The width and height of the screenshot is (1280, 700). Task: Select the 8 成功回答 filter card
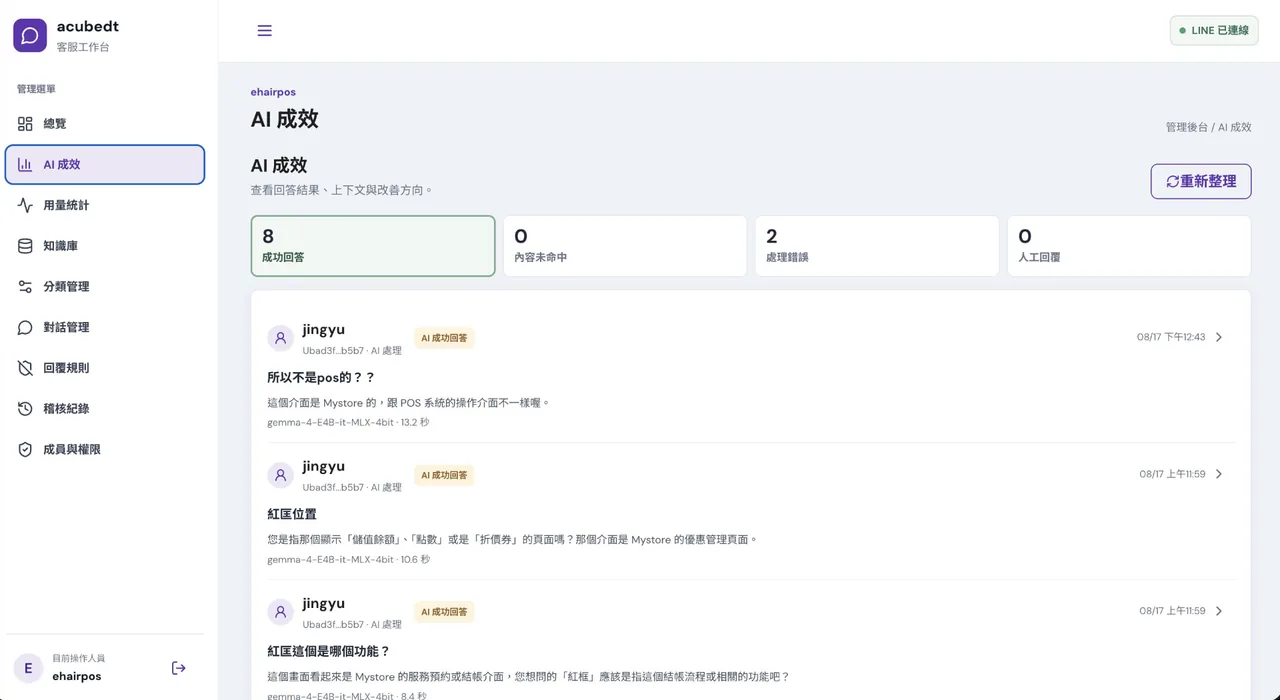[x=373, y=246]
